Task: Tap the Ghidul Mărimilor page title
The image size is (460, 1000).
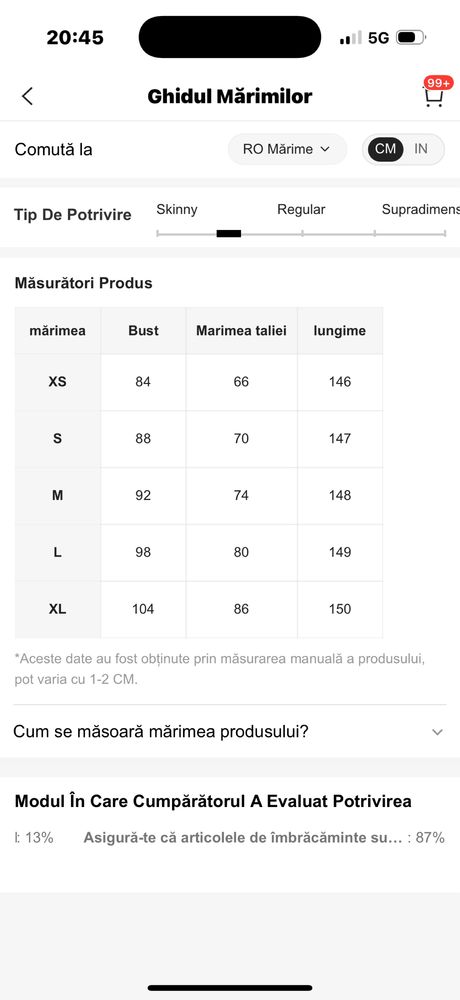Action: 230,96
